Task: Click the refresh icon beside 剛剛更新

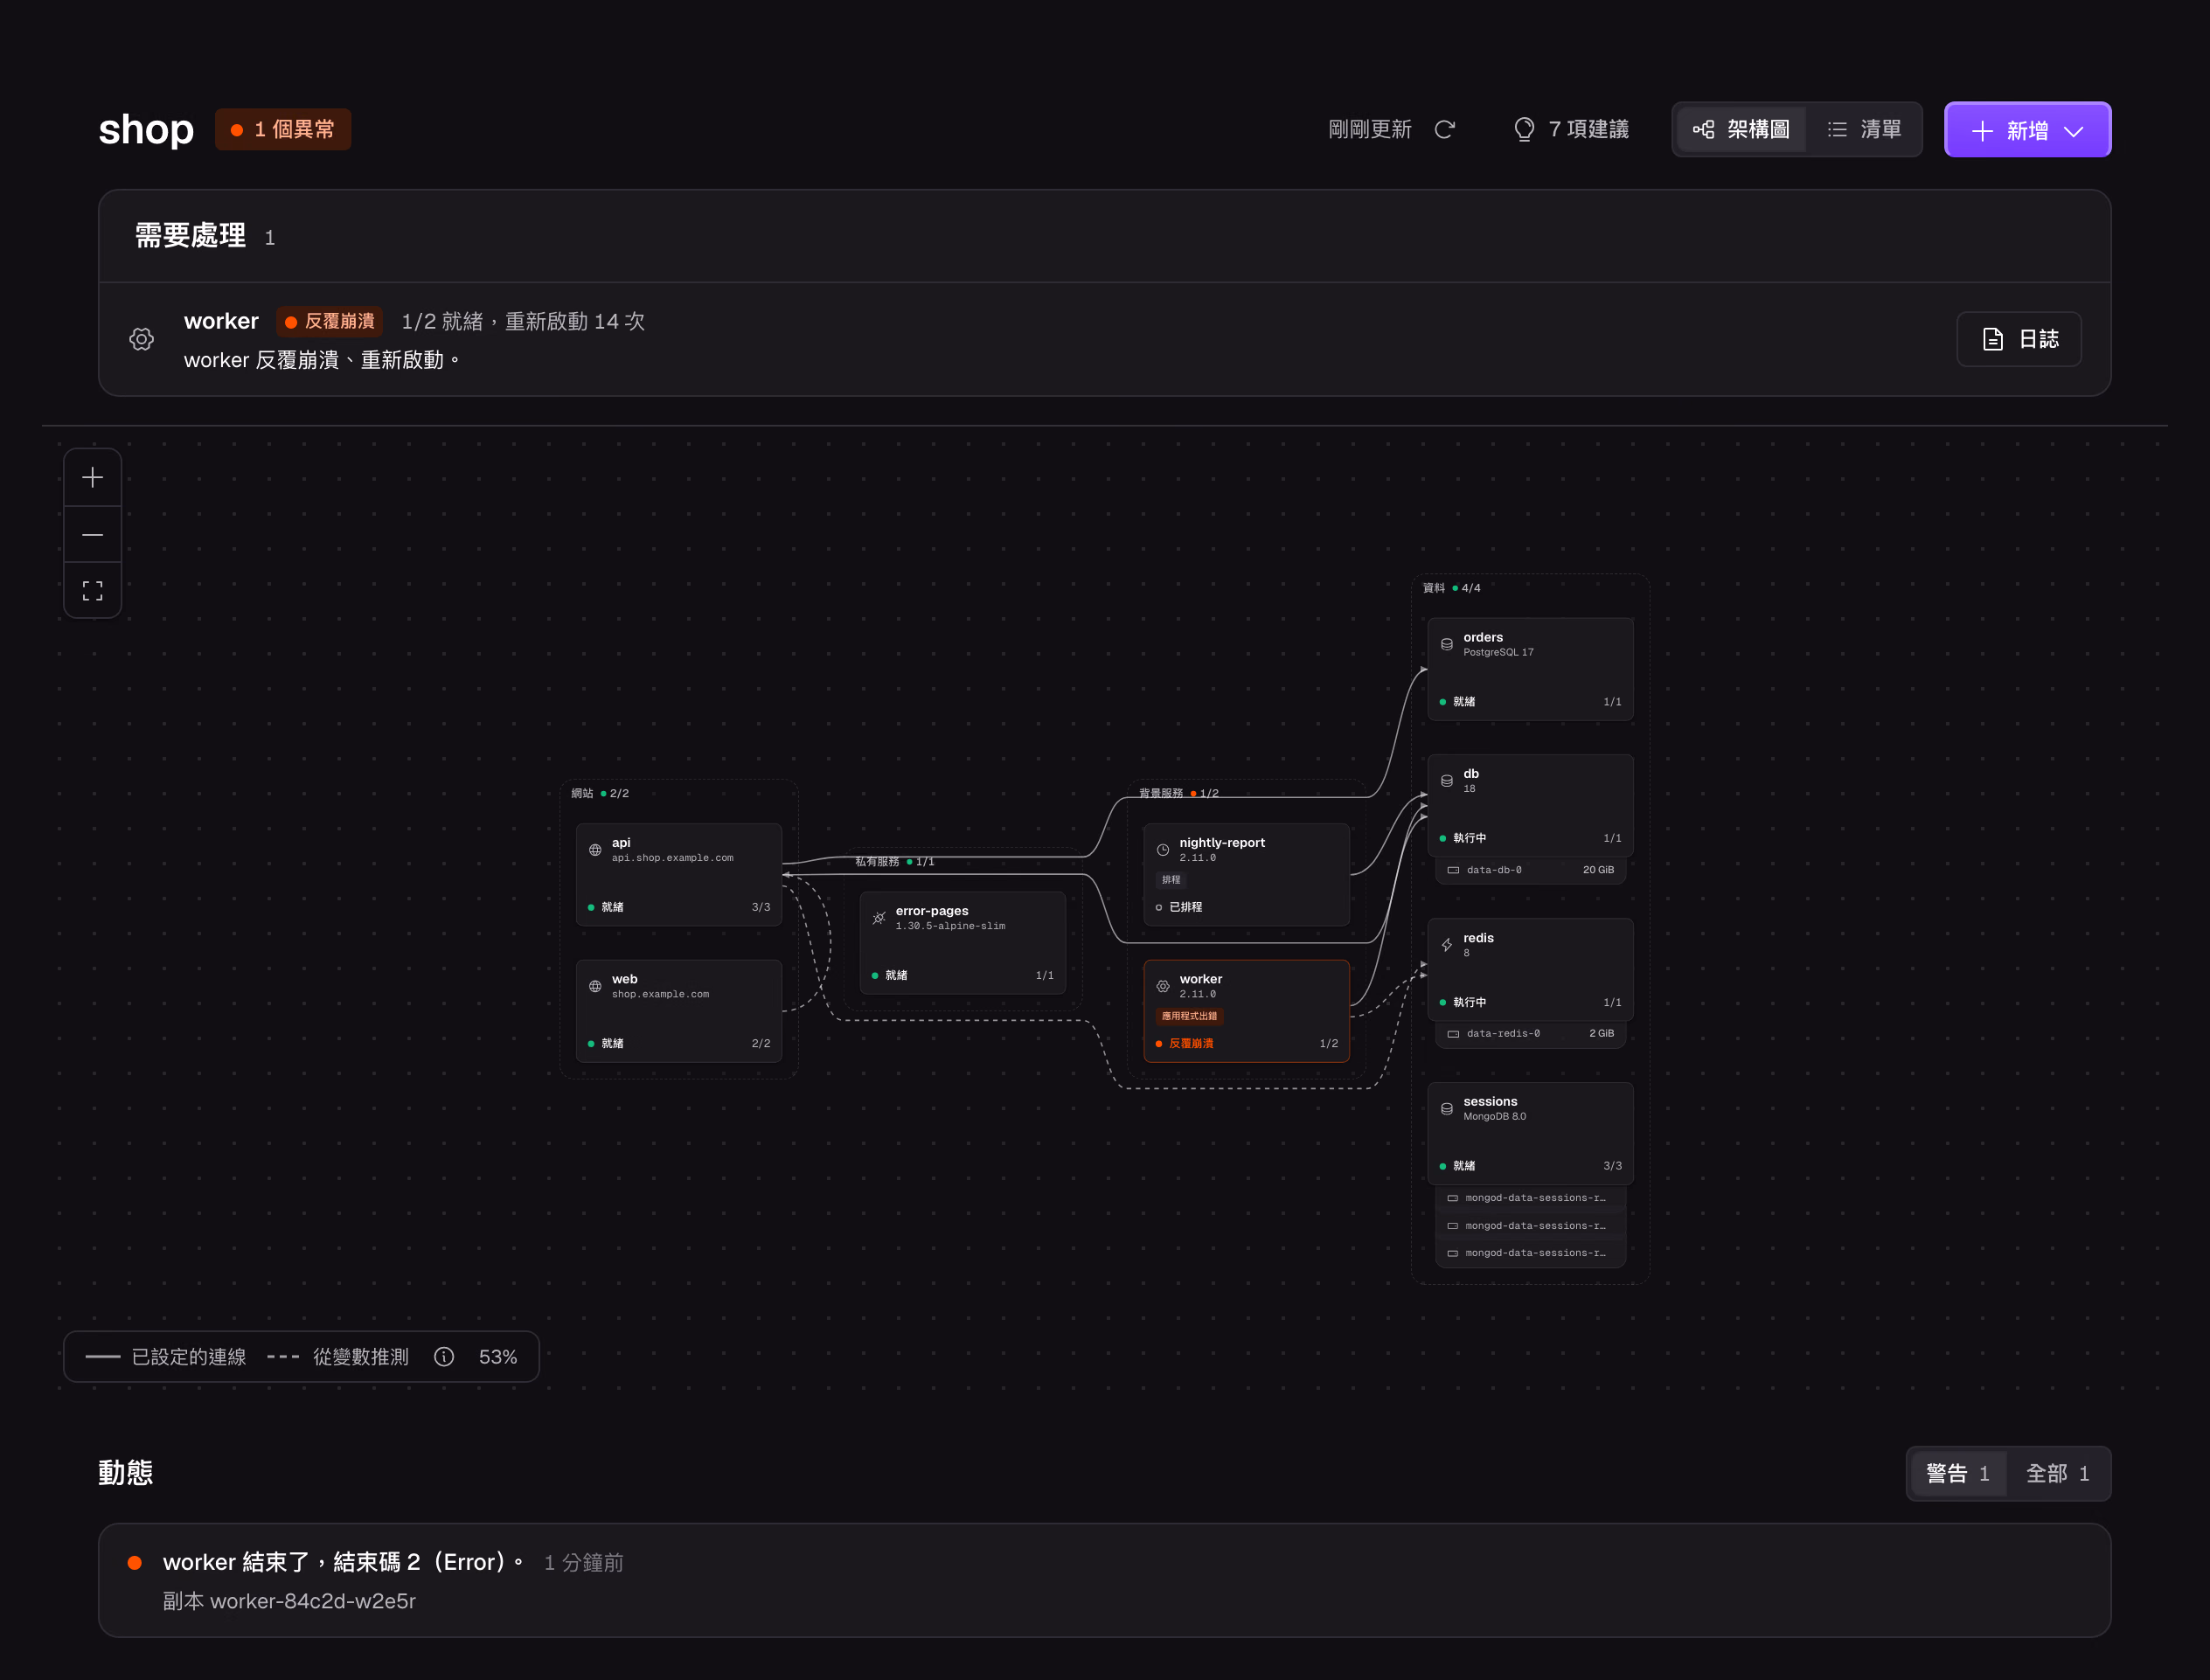Action: coord(1444,130)
